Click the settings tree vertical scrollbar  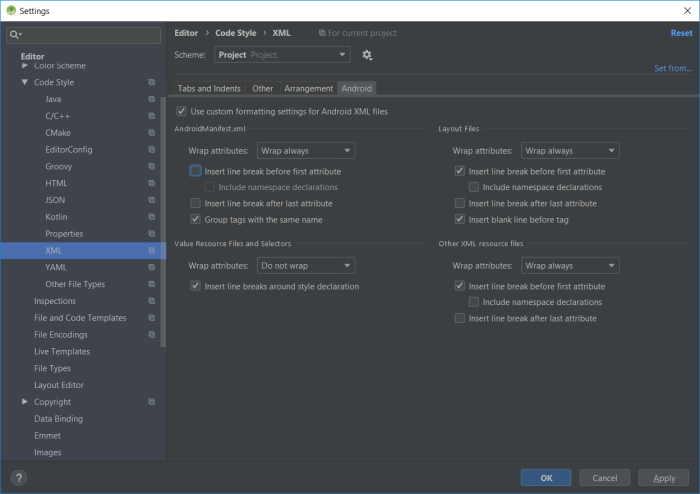point(163,221)
